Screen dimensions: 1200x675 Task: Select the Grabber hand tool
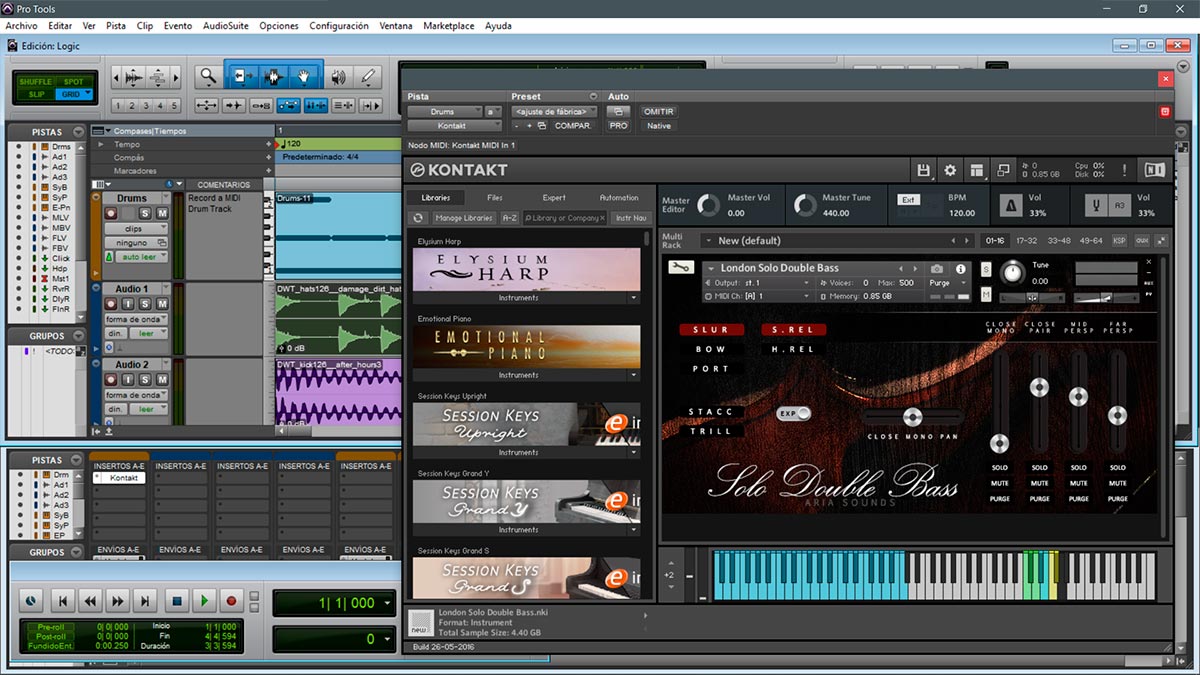(305, 76)
